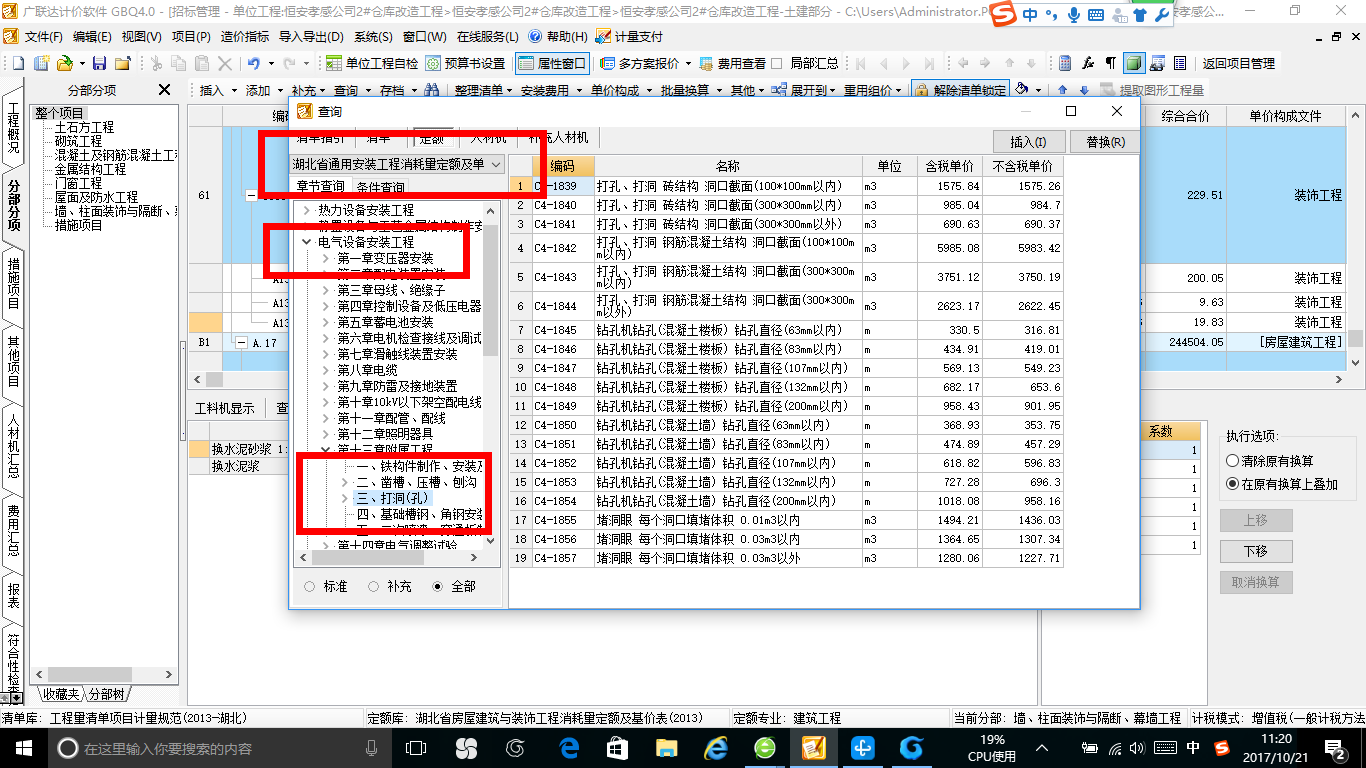1366x768 pixels.
Task: Select 门窗工程 in left tree
Action: pos(78,184)
